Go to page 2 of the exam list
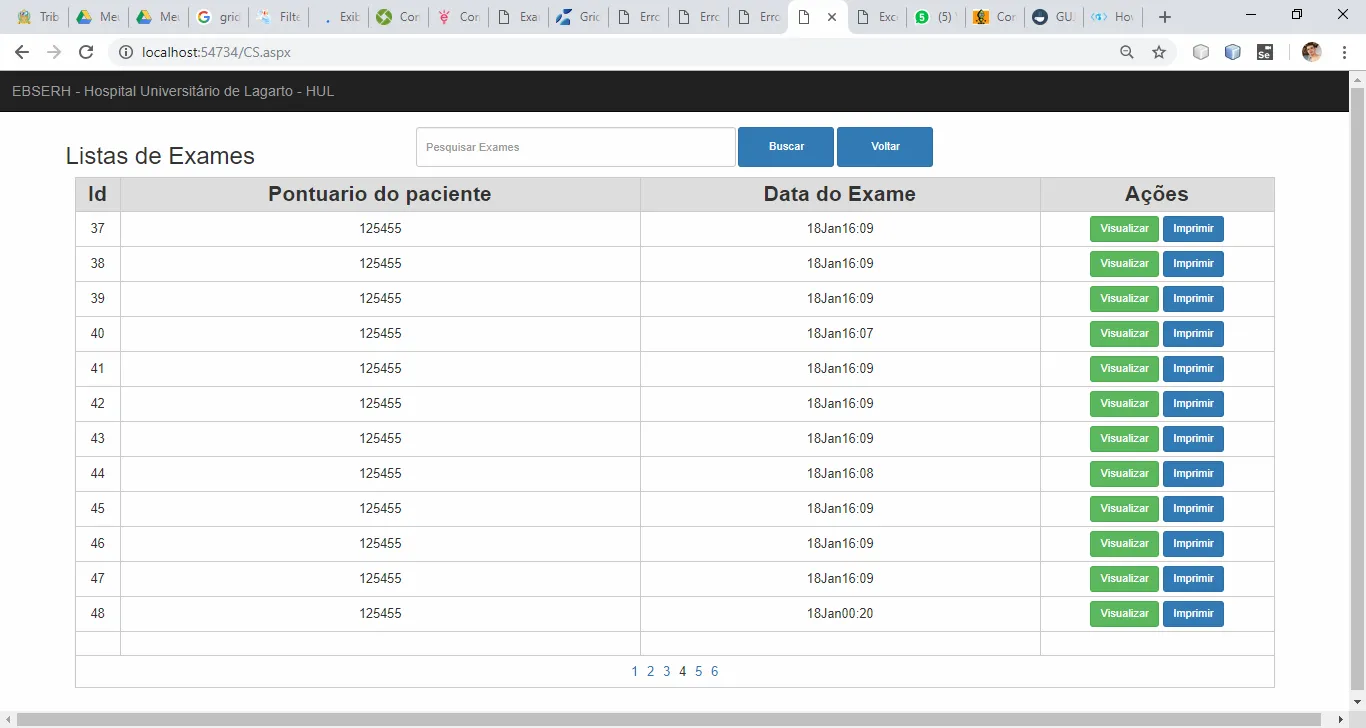This screenshot has width=1366, height=728. 651,672
